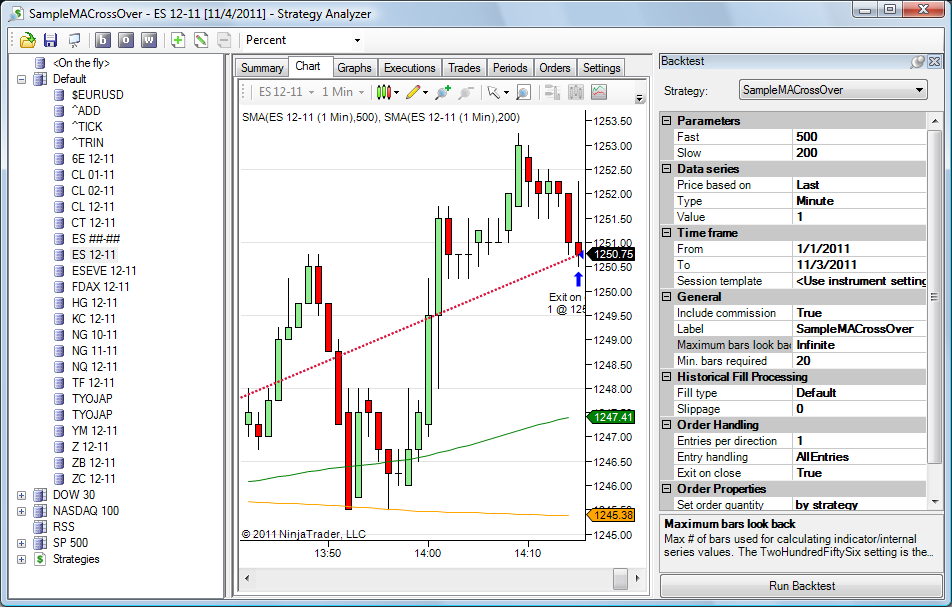The width and height of the screenshot is (952, 607).
Task: Click the 'o' optimize toolbar button
Action: click(126, 41)
